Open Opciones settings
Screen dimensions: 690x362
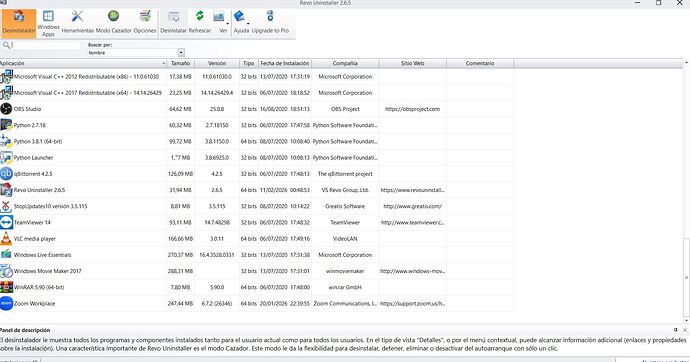pyautogui.click(x=145, y=23)
